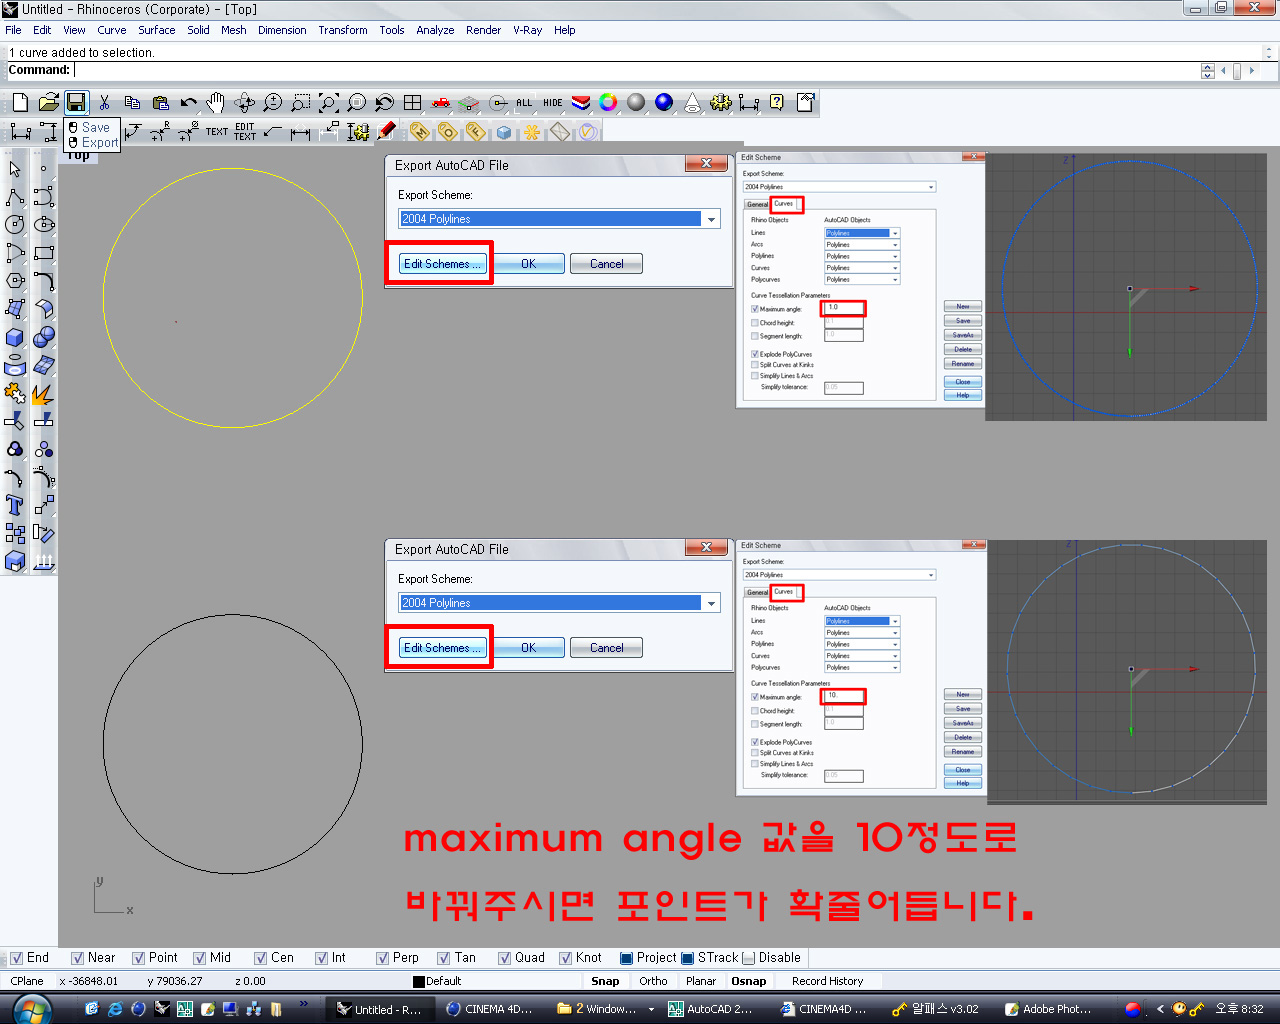Screen dimensions: 1280x1024
Task: Click the HIDE objects icon
Action: pyautogui.click(x=552, y=103)
